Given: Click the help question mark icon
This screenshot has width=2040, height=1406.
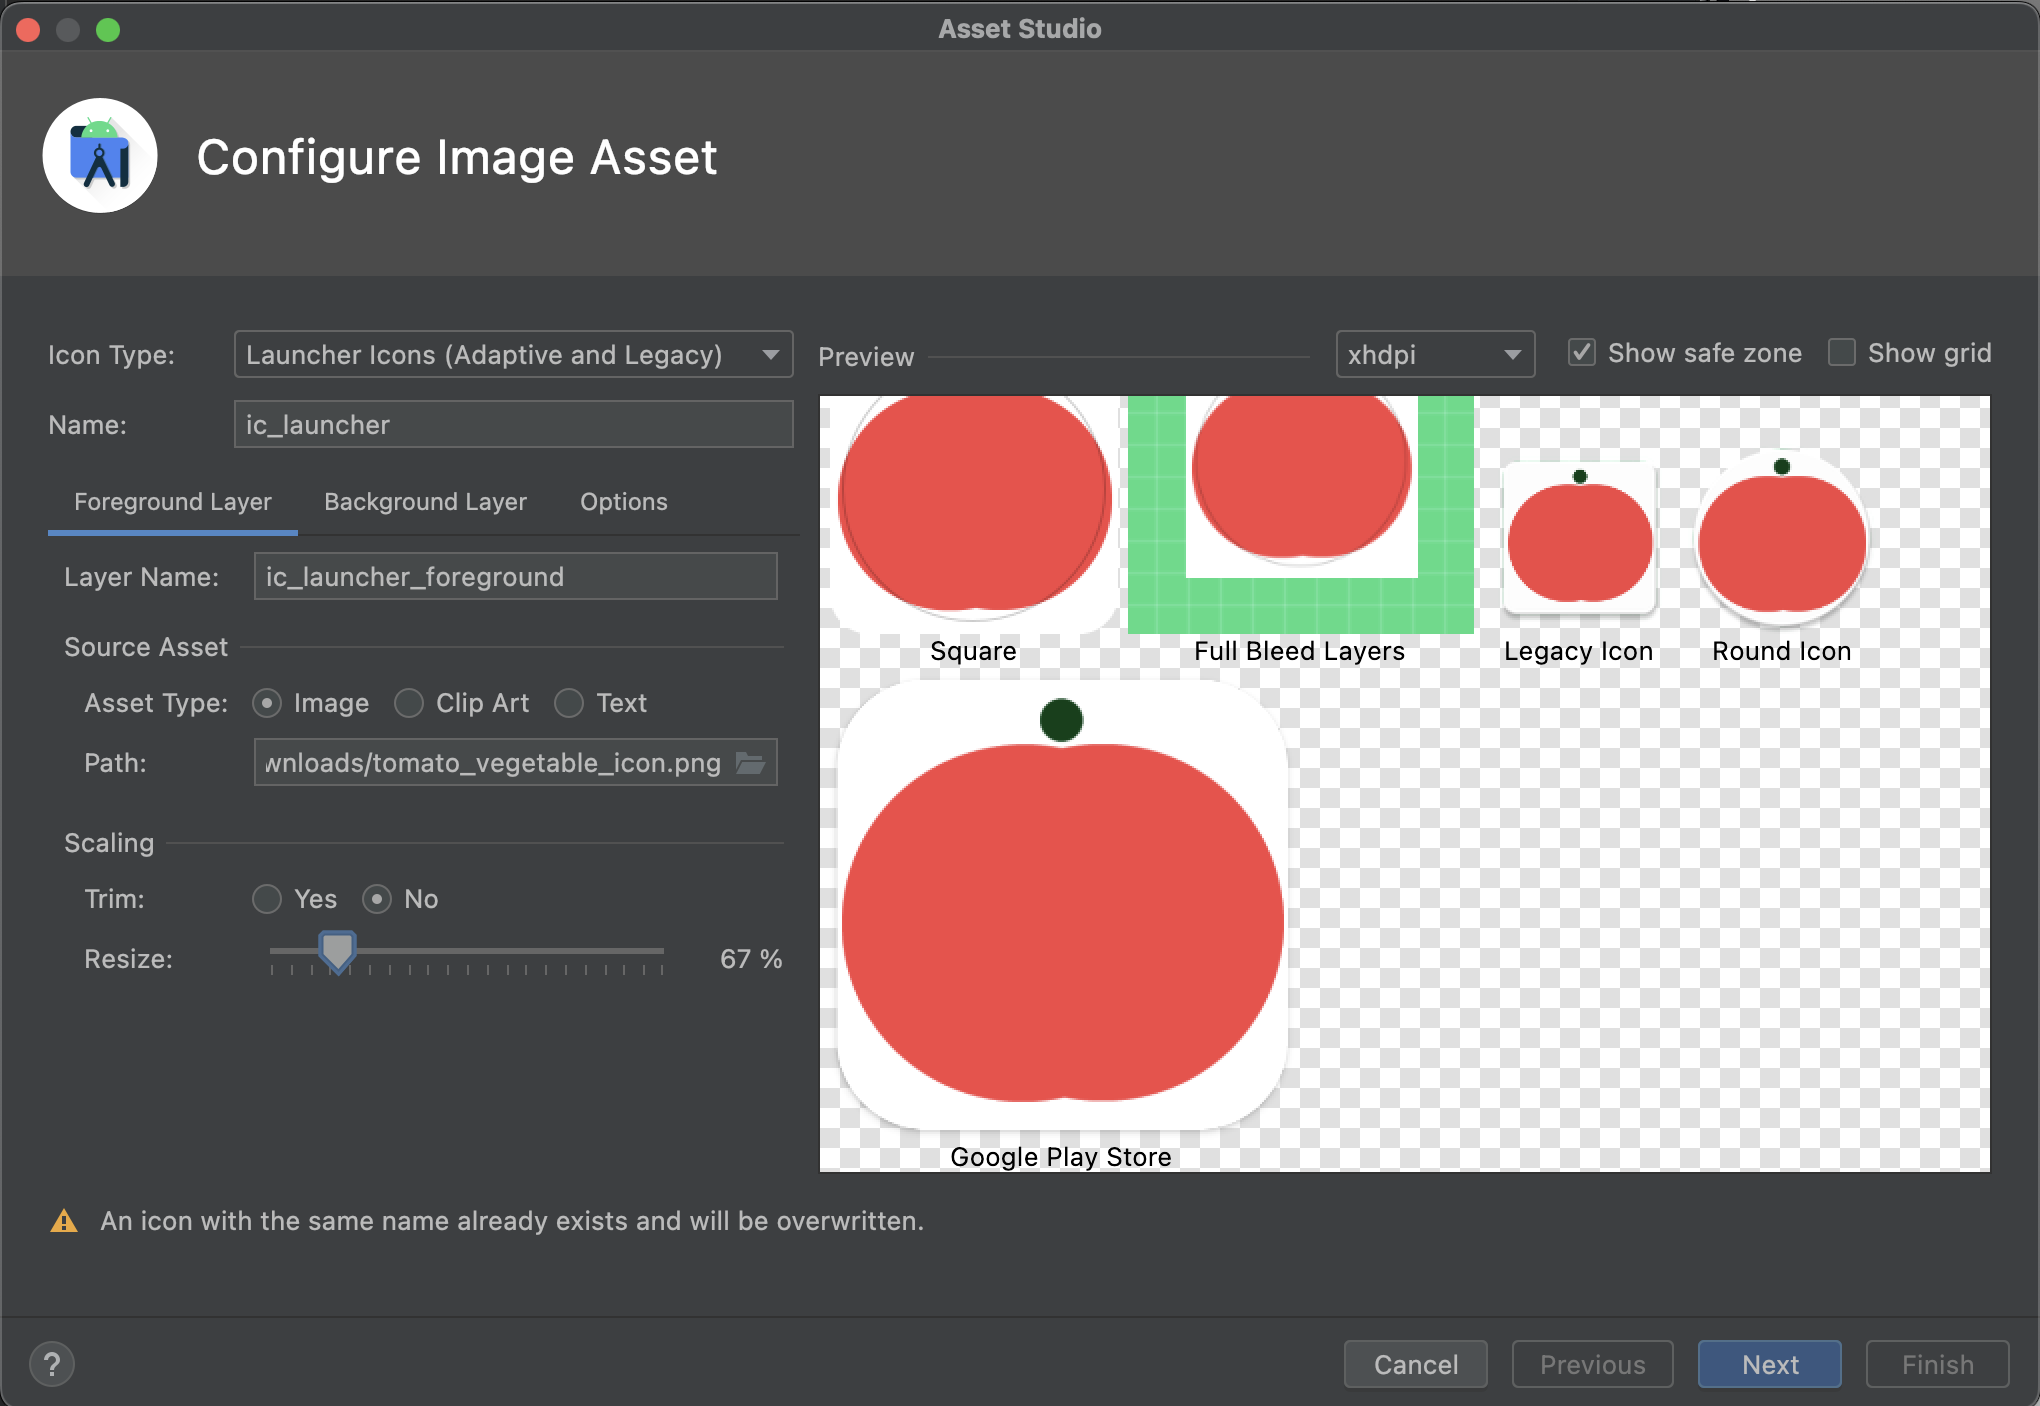Looking at the screenshot, I should [52, 1364].
